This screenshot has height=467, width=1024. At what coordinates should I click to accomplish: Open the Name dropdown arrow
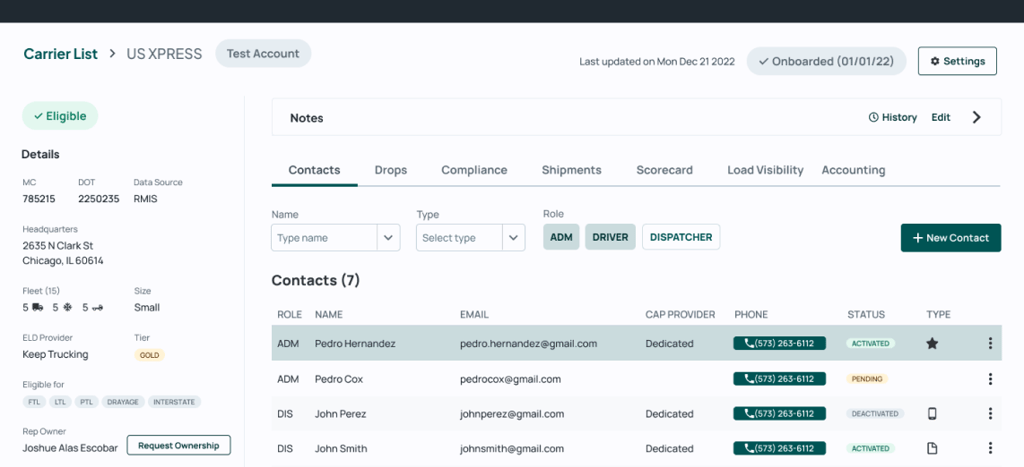[388, 238]
